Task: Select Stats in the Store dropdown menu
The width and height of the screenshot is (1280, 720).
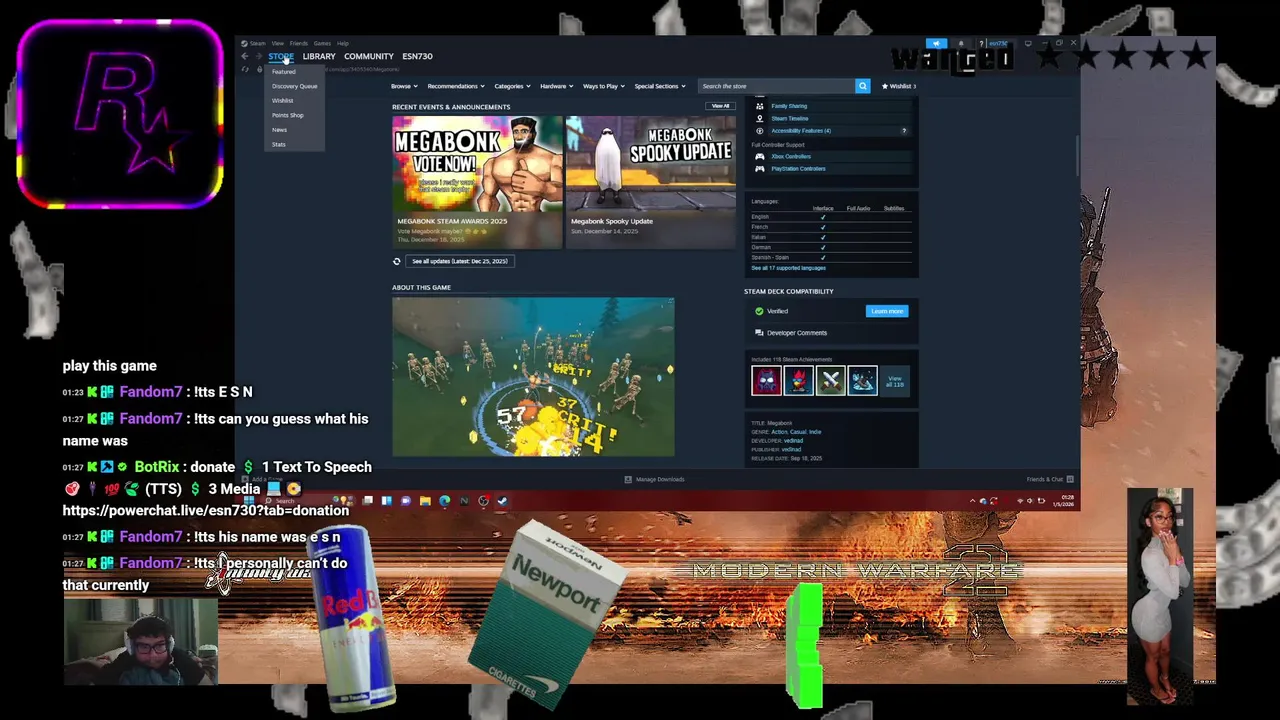Action: click(x=279, y=144)
